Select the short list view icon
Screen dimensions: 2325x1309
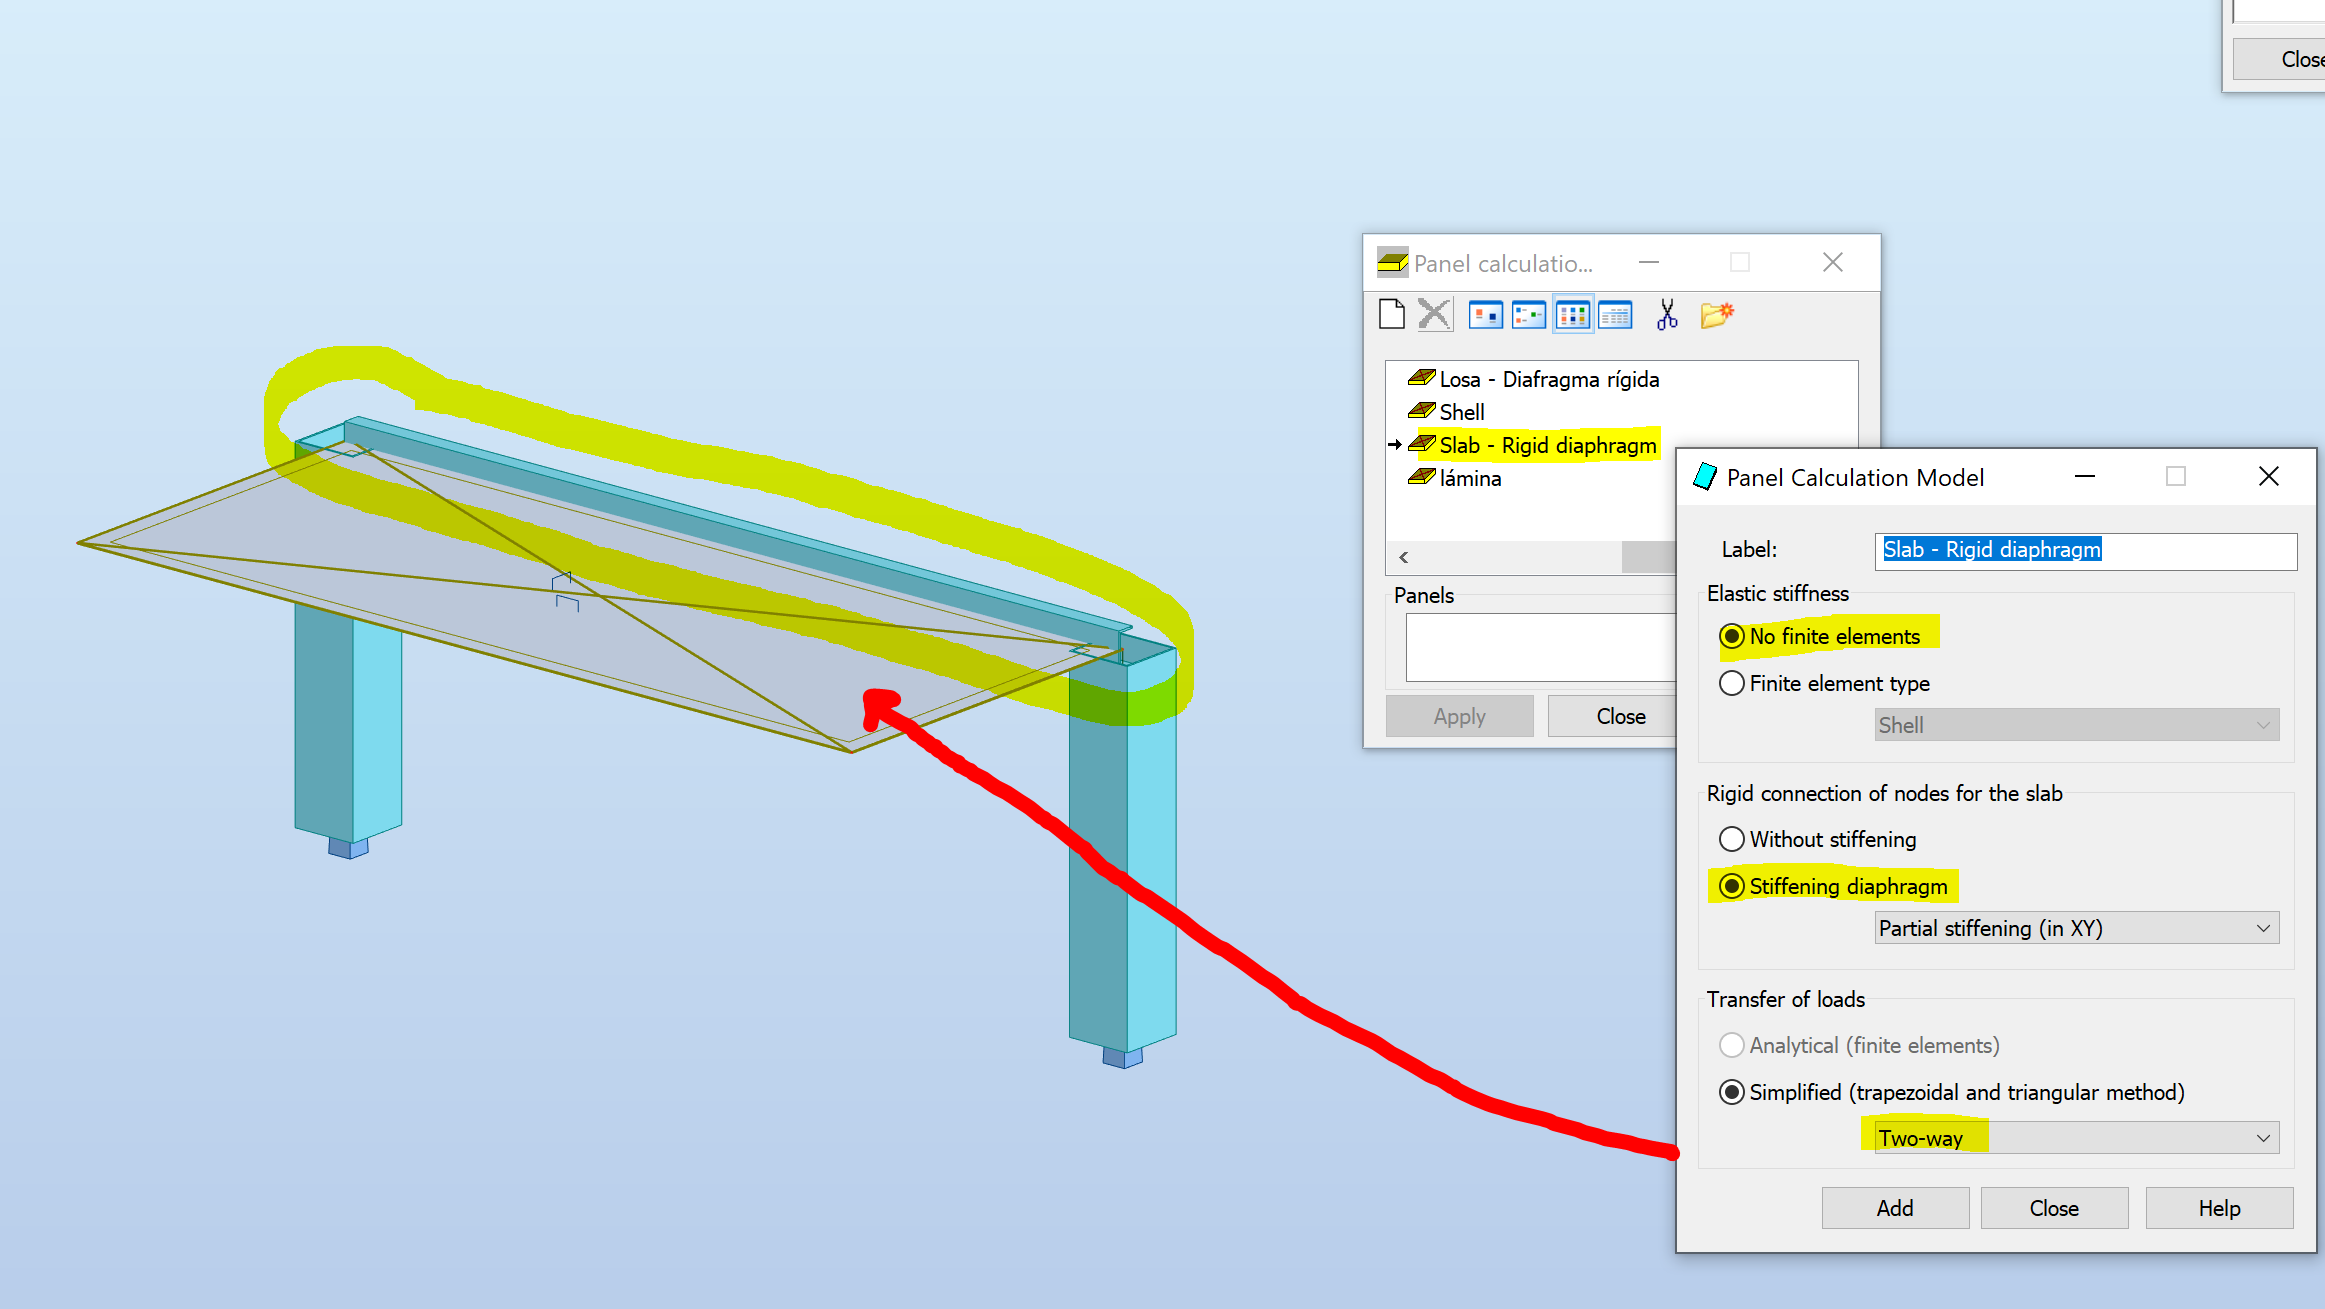click(1573, 315)
